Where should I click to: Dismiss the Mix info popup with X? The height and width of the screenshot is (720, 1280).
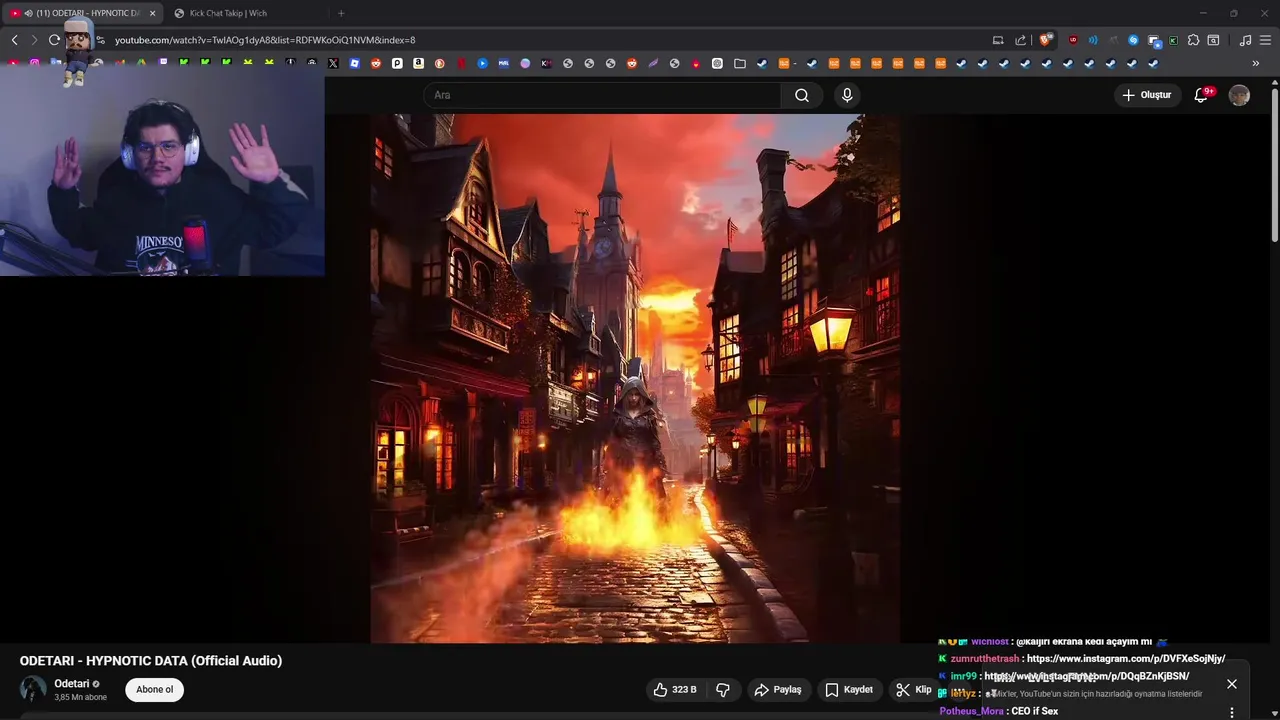1232,684
